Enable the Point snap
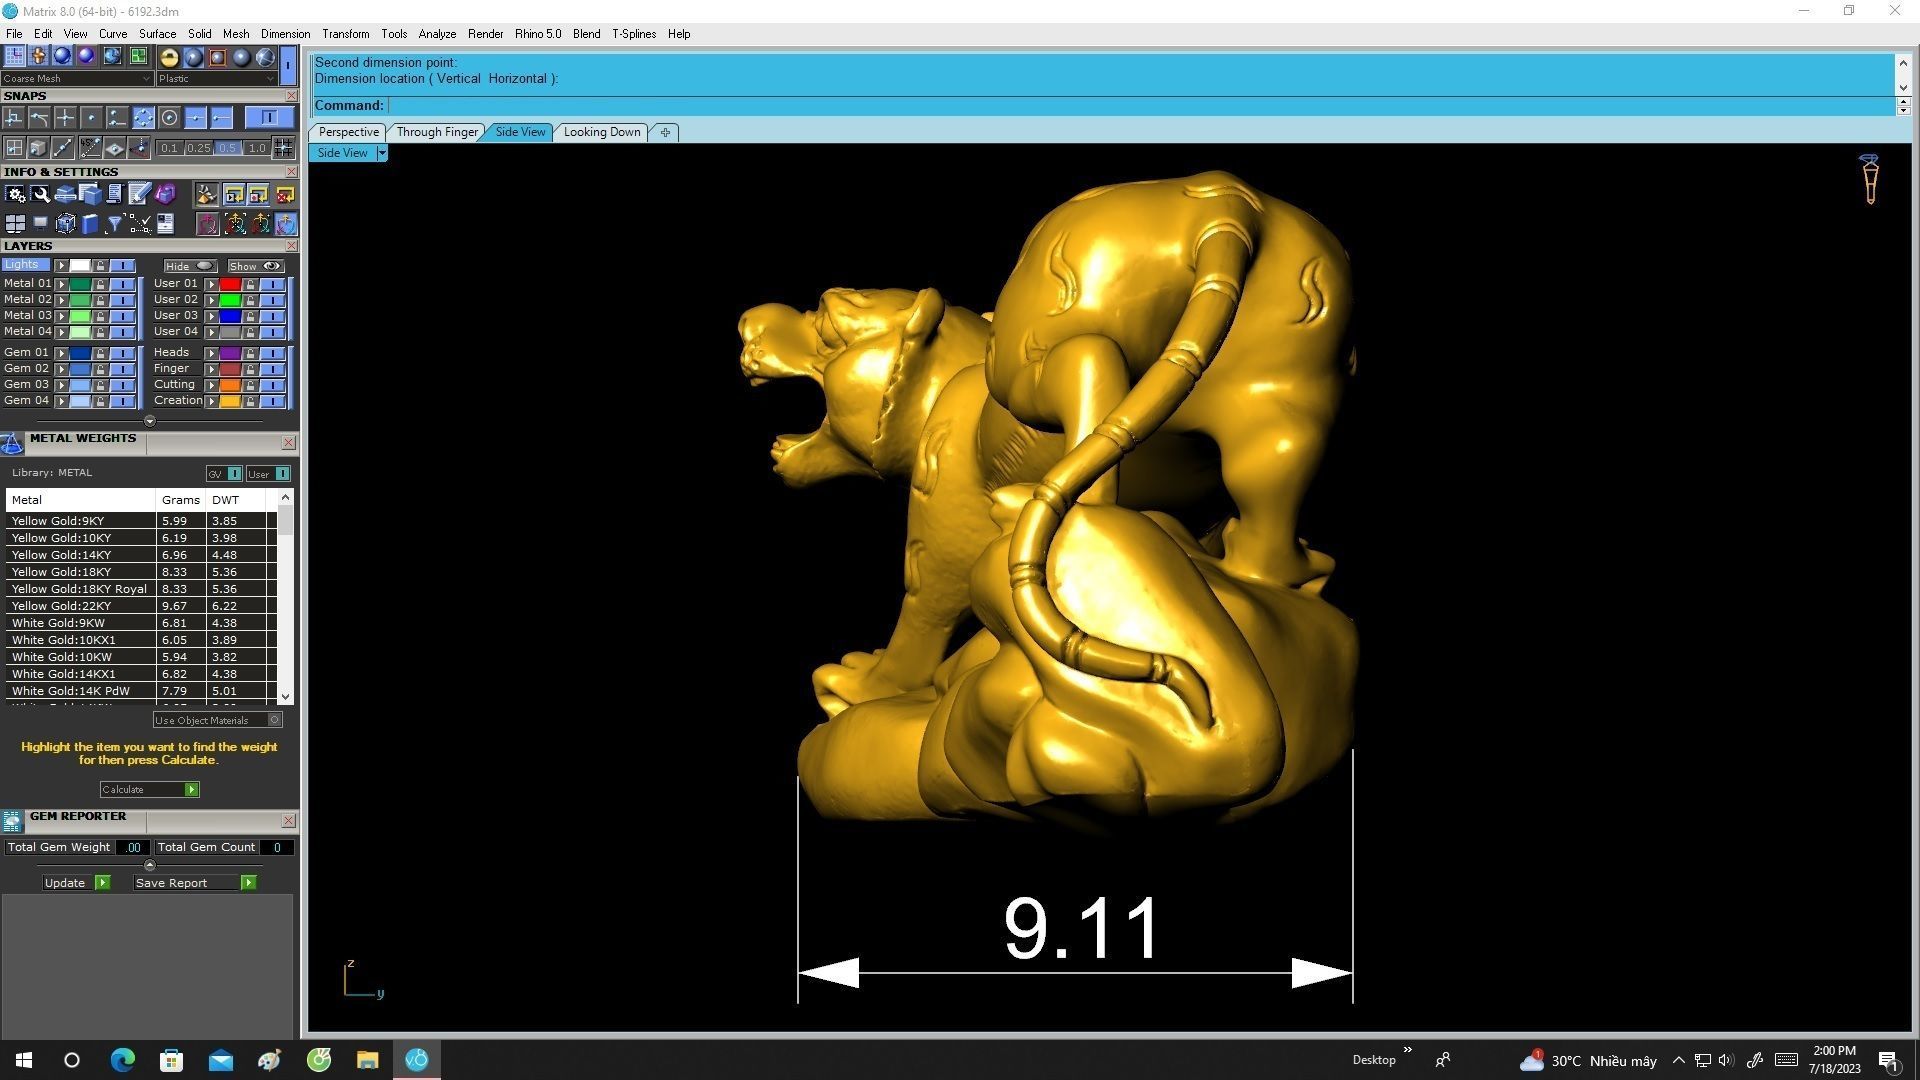The image size is (1920, 1080). [x=91, y=118]
